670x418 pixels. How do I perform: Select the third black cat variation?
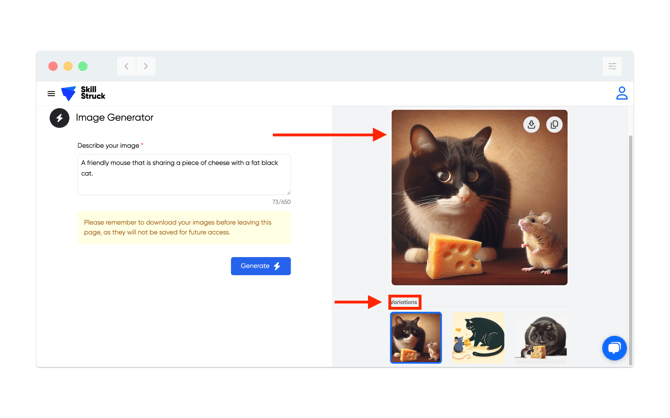pyautogui.click(x=541, y=337)
